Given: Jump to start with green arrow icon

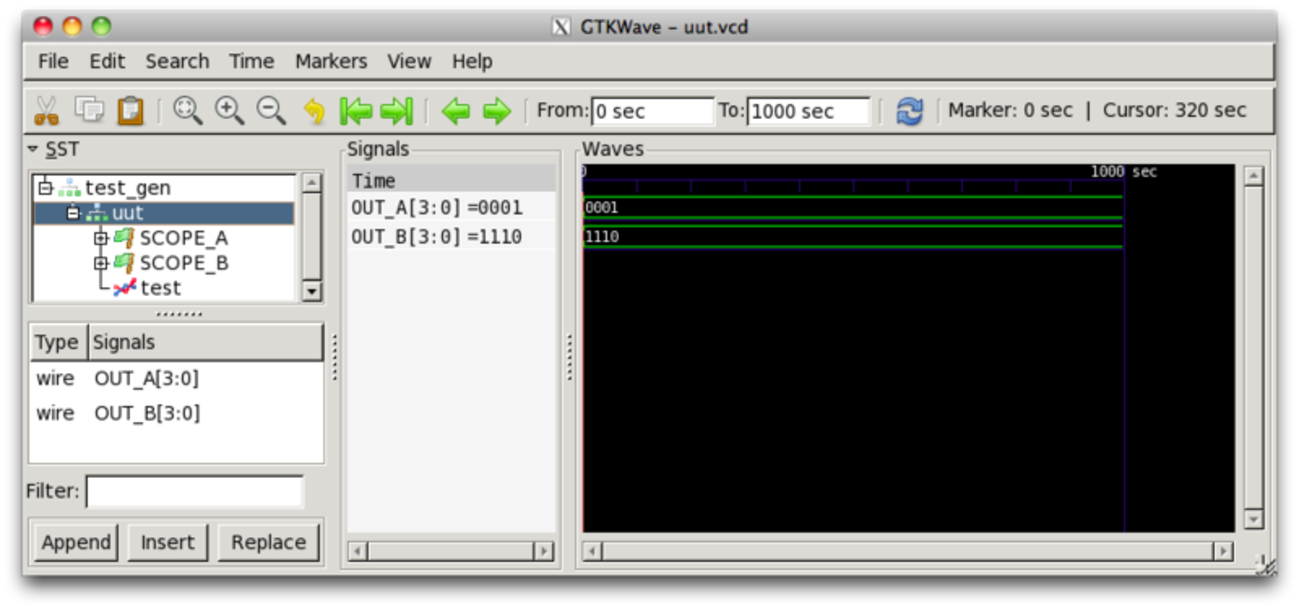Looking at the screenshot, I should 355,111.
